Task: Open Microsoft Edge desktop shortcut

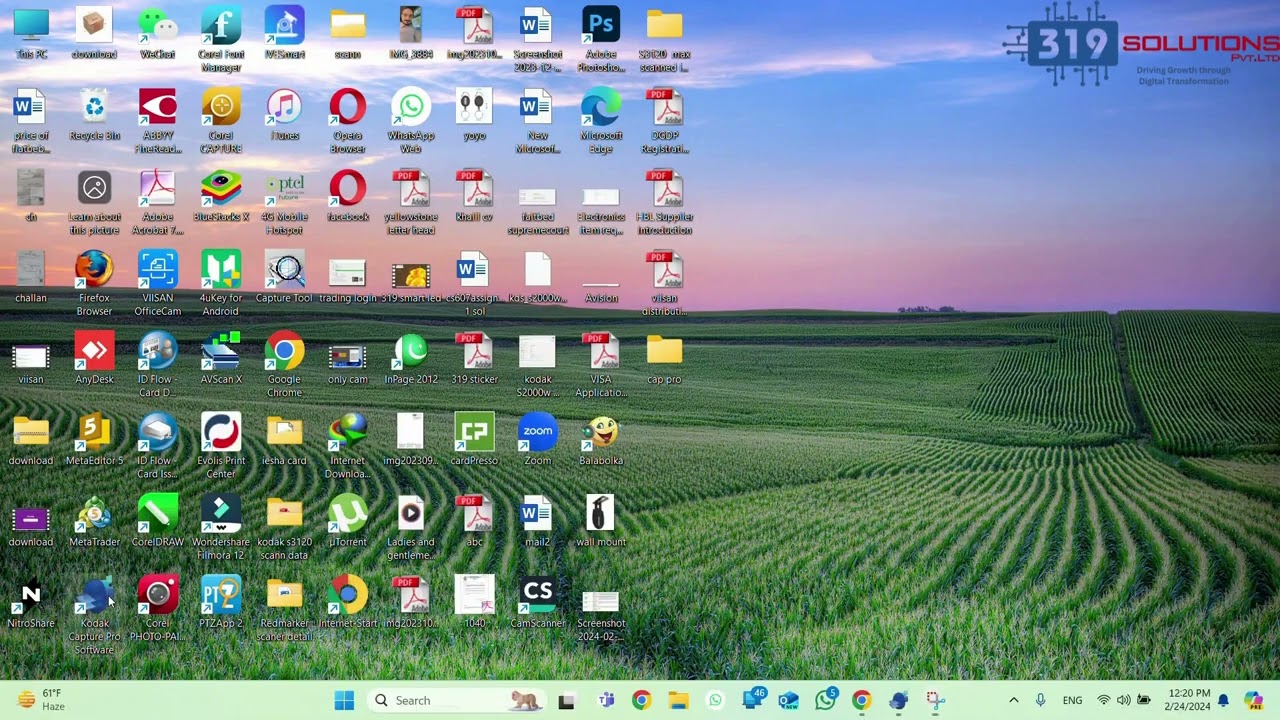Action: 601,121
